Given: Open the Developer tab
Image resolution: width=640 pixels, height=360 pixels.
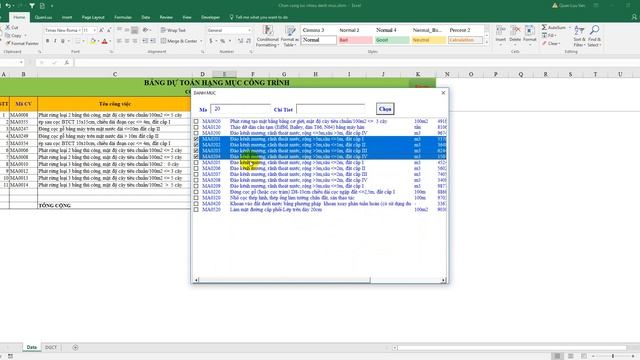Looking at the screenshot, I should [x=210, y=17].
